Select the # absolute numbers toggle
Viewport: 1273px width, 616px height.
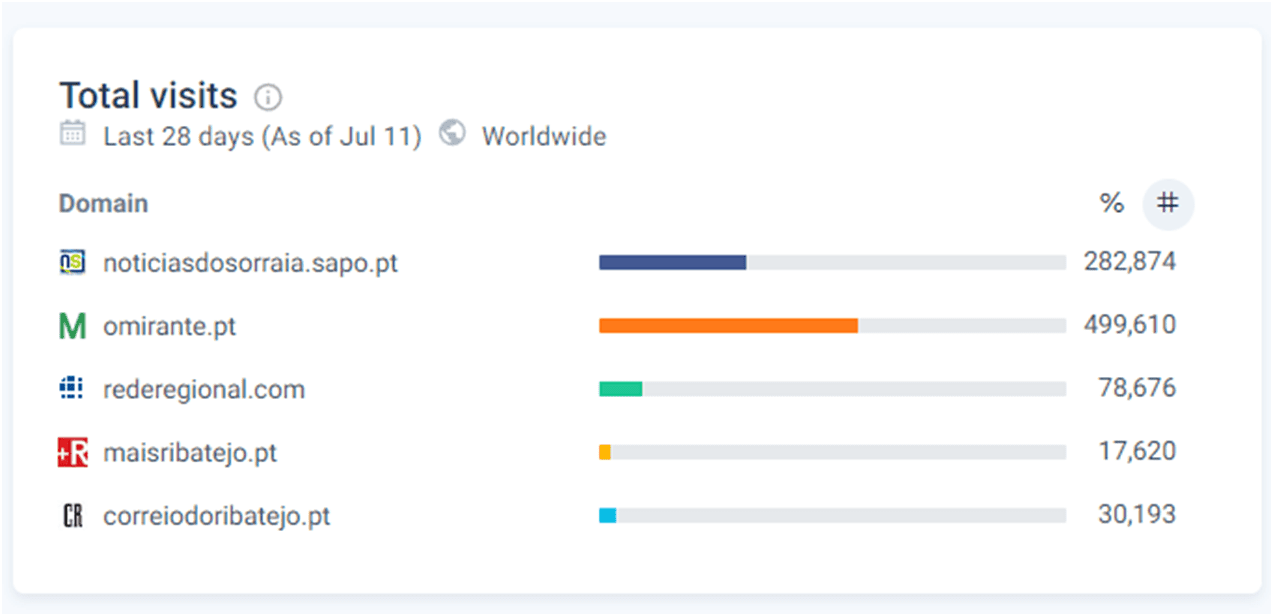[x=1168, y=204]
